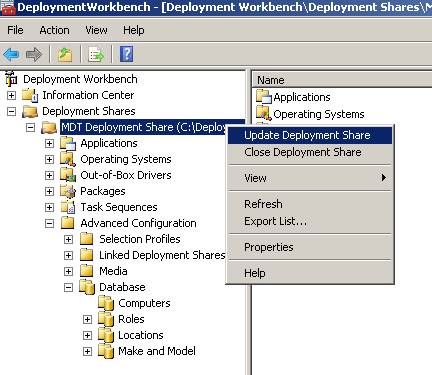The image size is (432, 375).
Task: Click the Export List toolbar icon
Action: (96, 54)
